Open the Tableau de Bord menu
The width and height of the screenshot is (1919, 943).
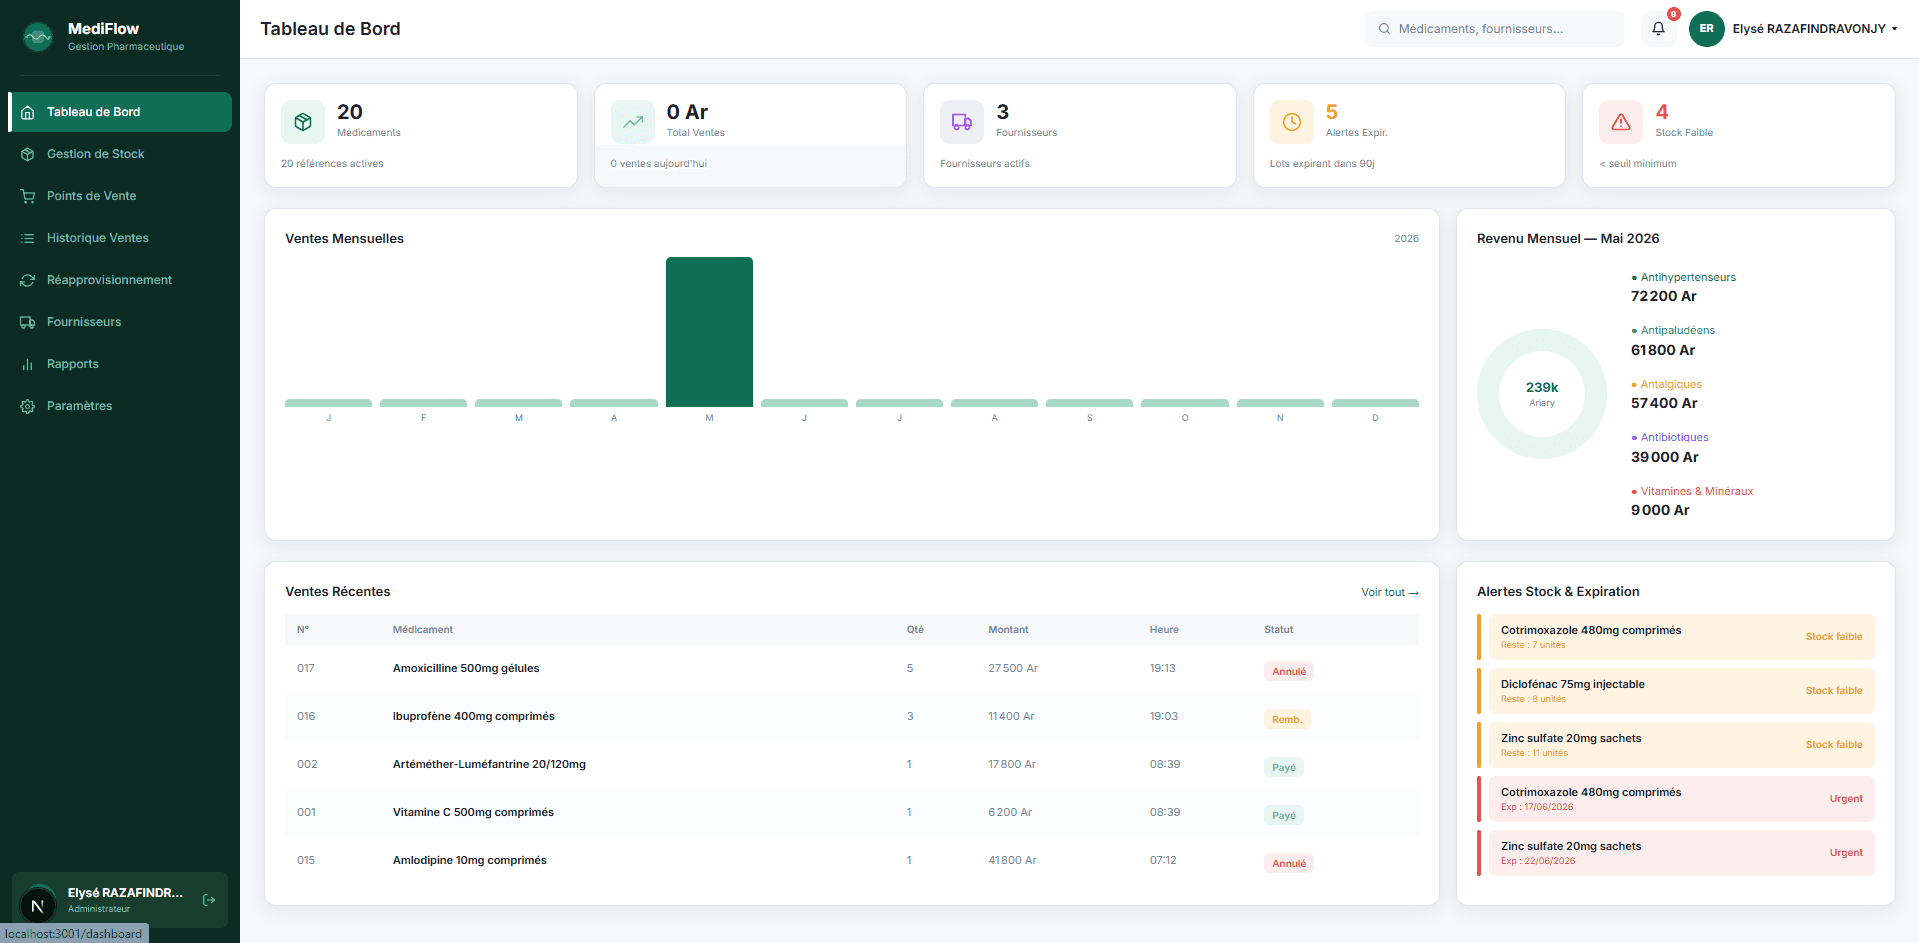point(120,112)
